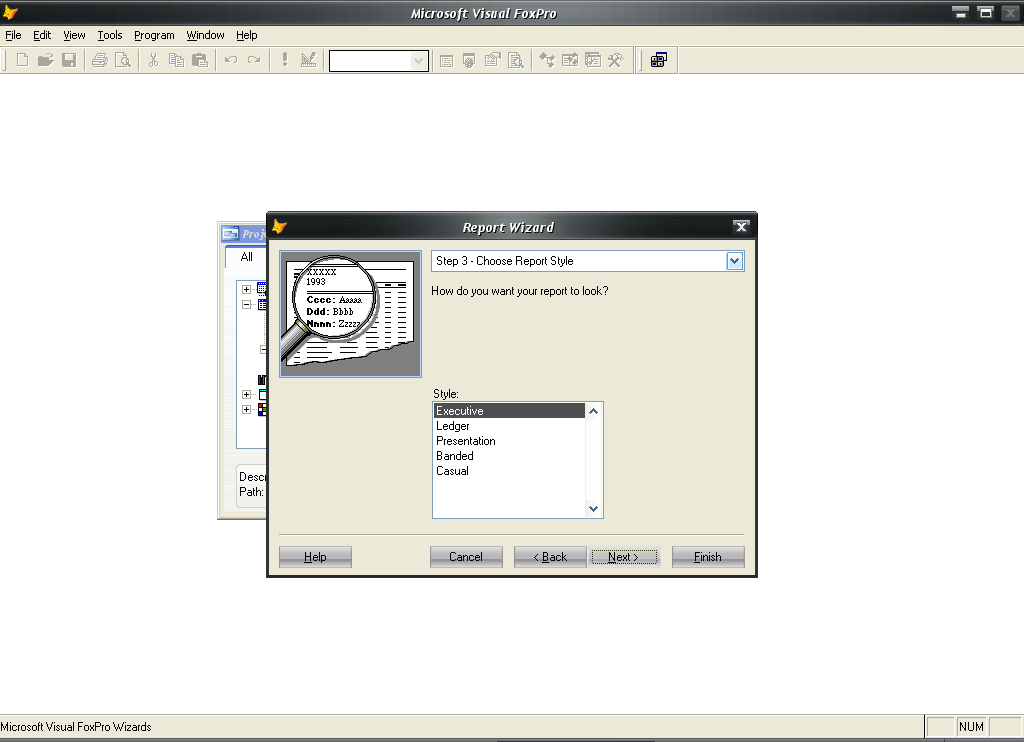The width and height of the screenshot is (1024, 742).
Task: Click the Undo arrow icon
Action: (x=231, y=60)
